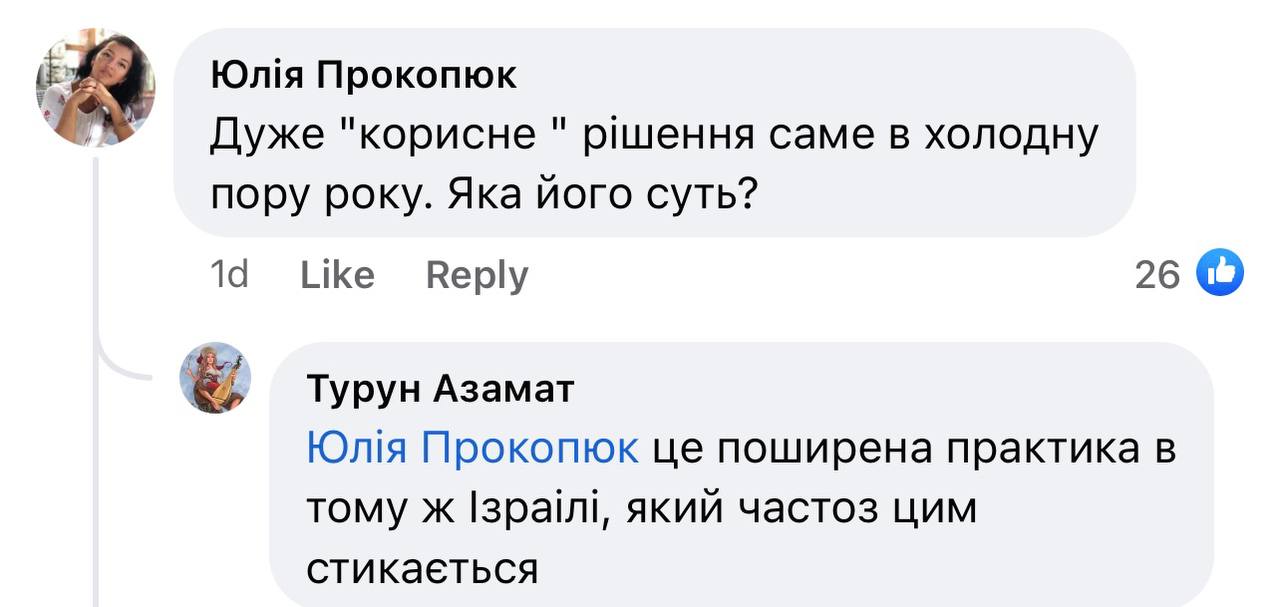Click the Турун Азамат author name

coord(440,389)
